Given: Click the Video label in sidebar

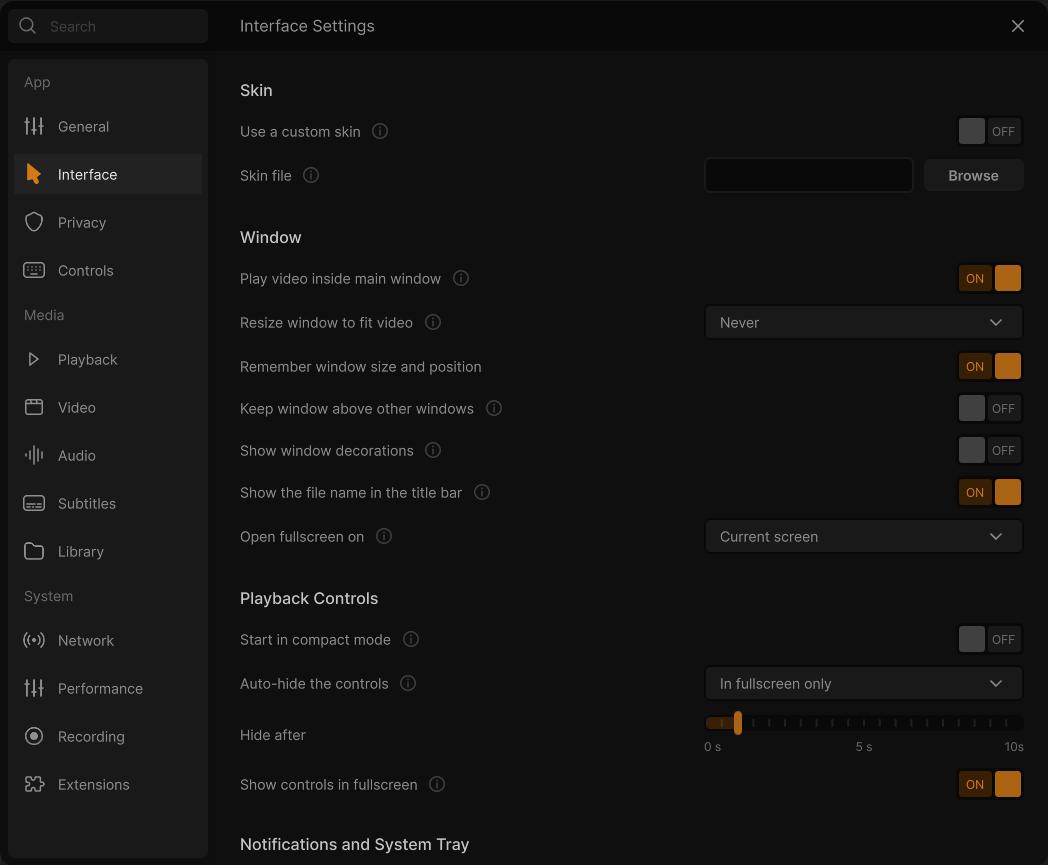Looking at the screenshot, I should click(x=77, y=407).
